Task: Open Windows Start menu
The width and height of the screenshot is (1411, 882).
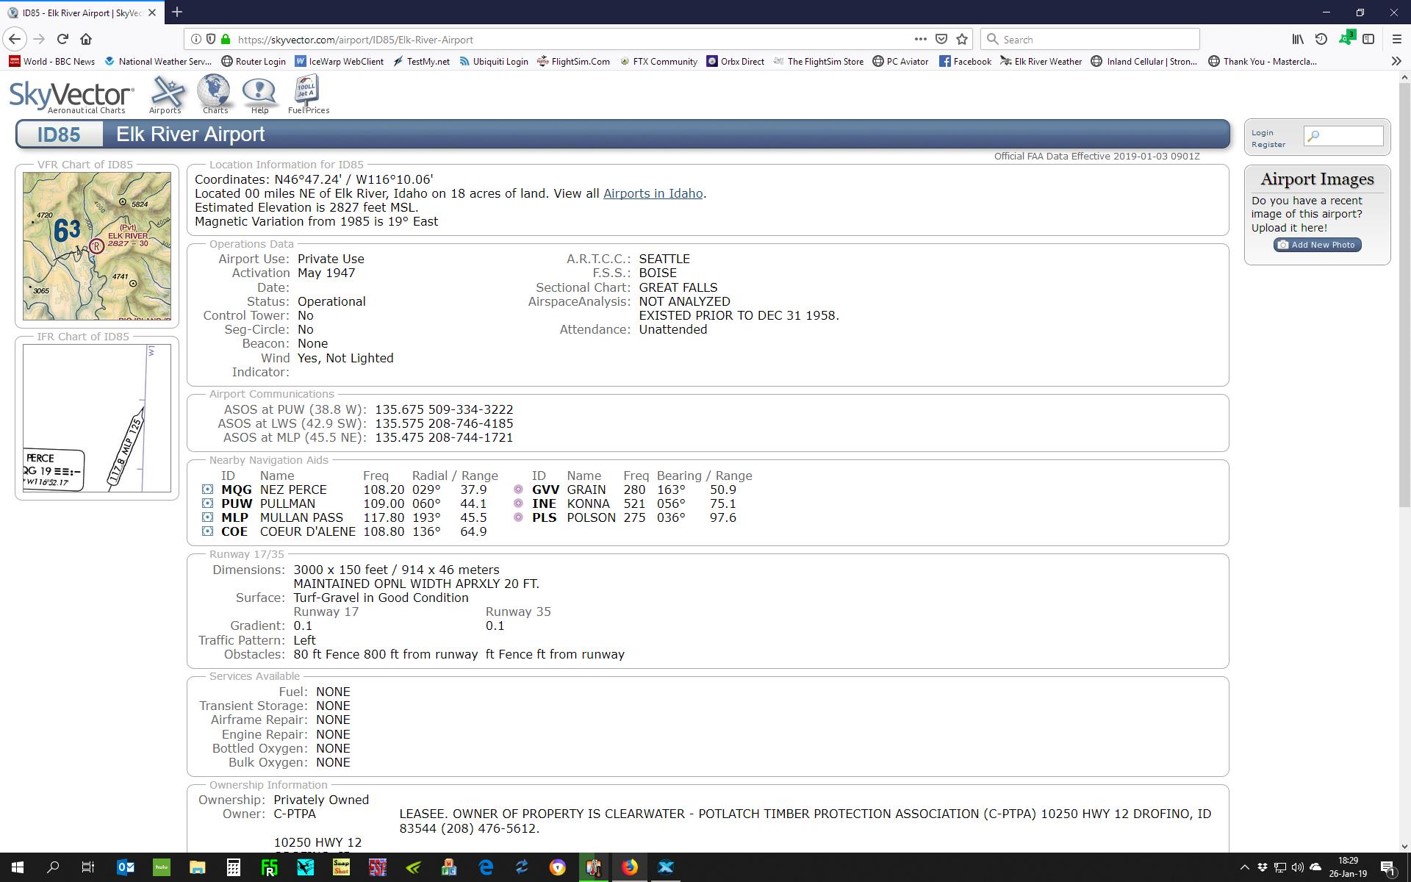Action: coord(17,867)
